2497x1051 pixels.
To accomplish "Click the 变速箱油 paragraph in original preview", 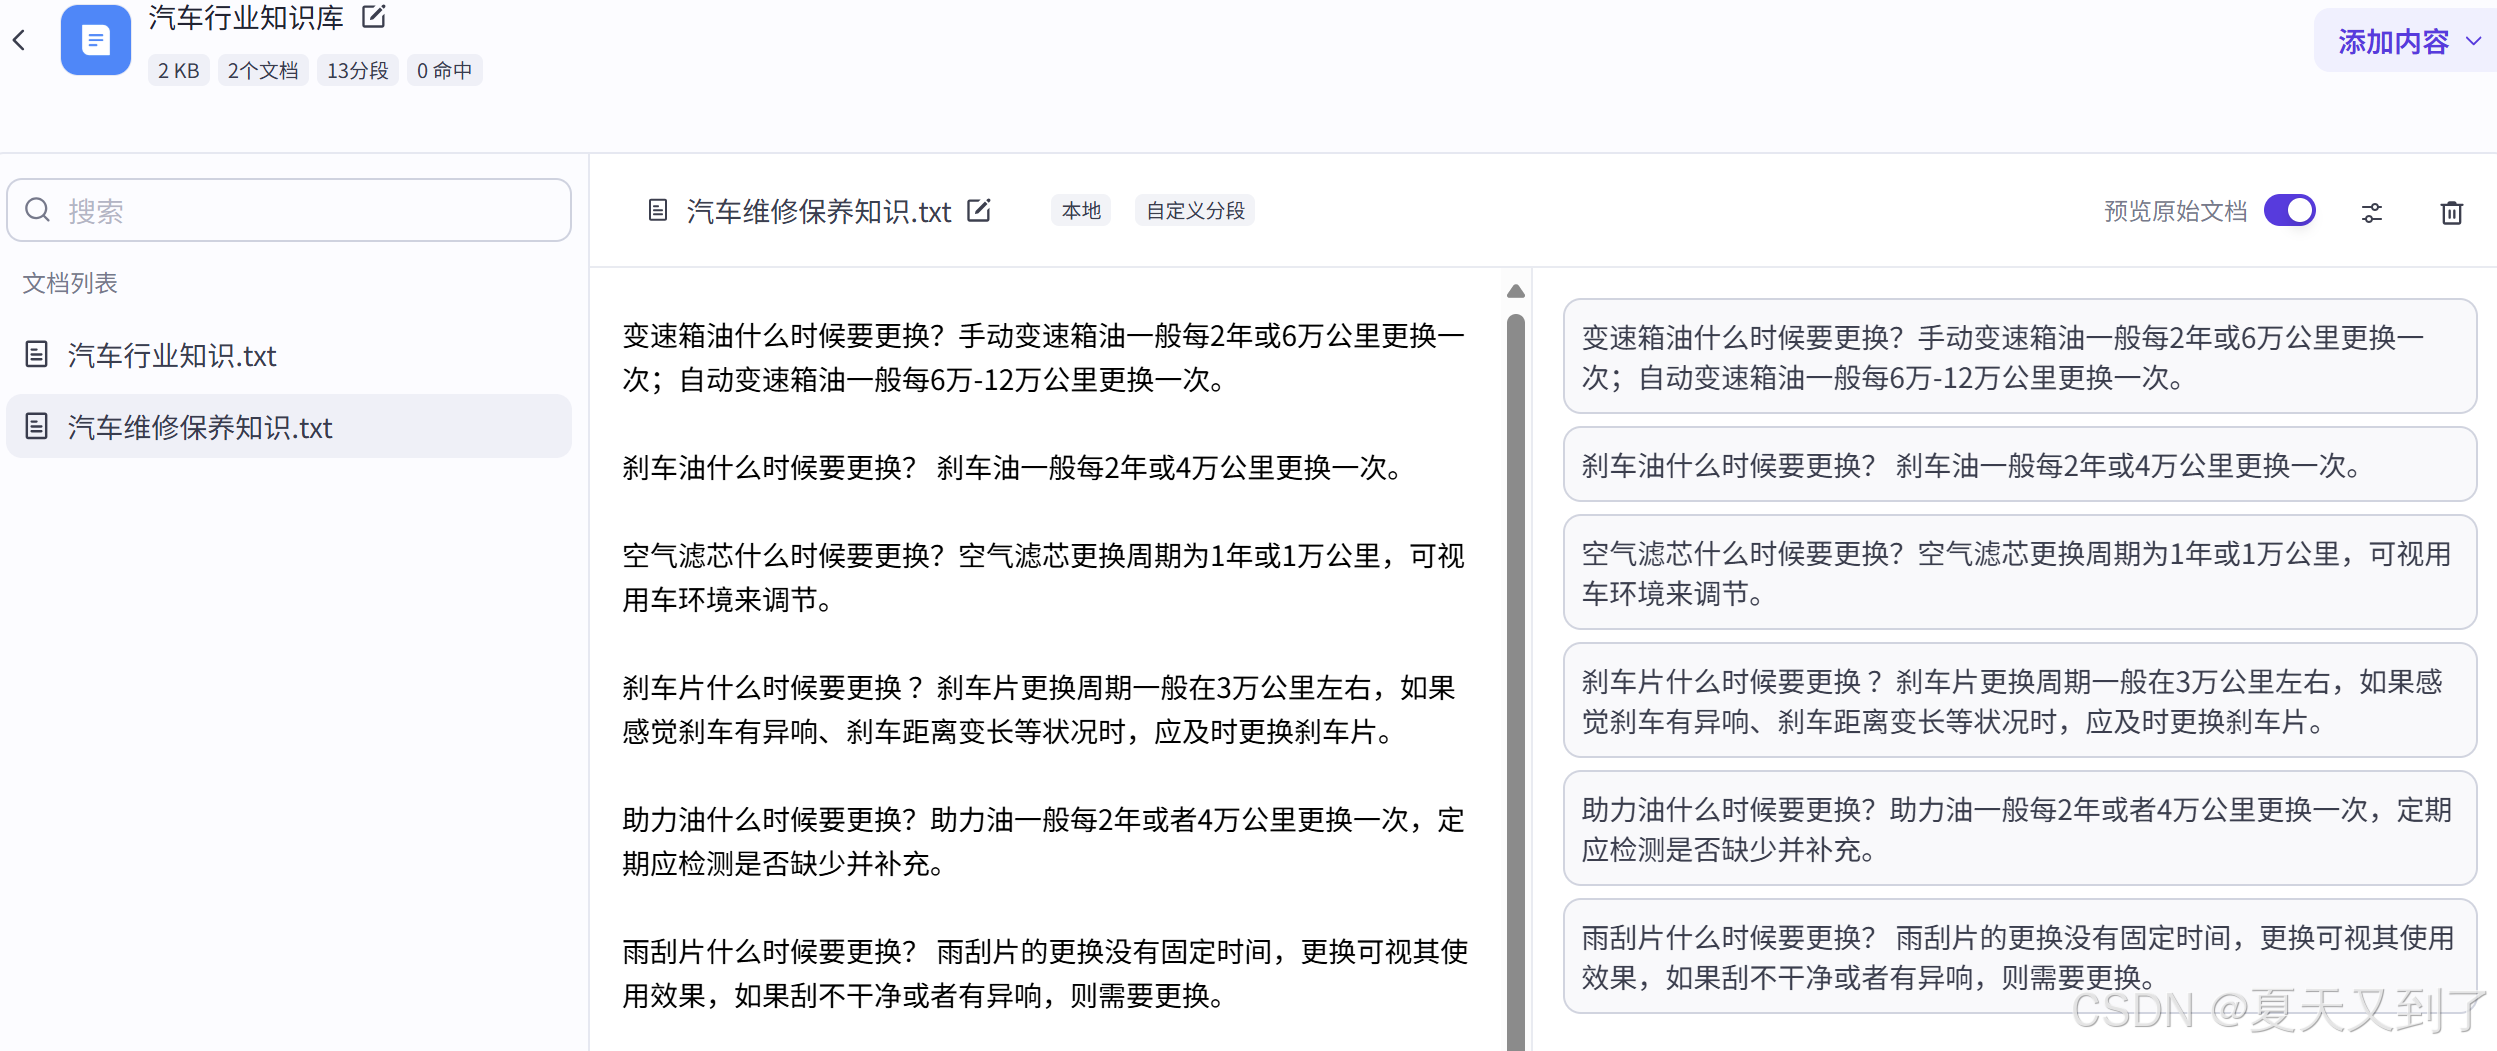I will point(1044,357).
